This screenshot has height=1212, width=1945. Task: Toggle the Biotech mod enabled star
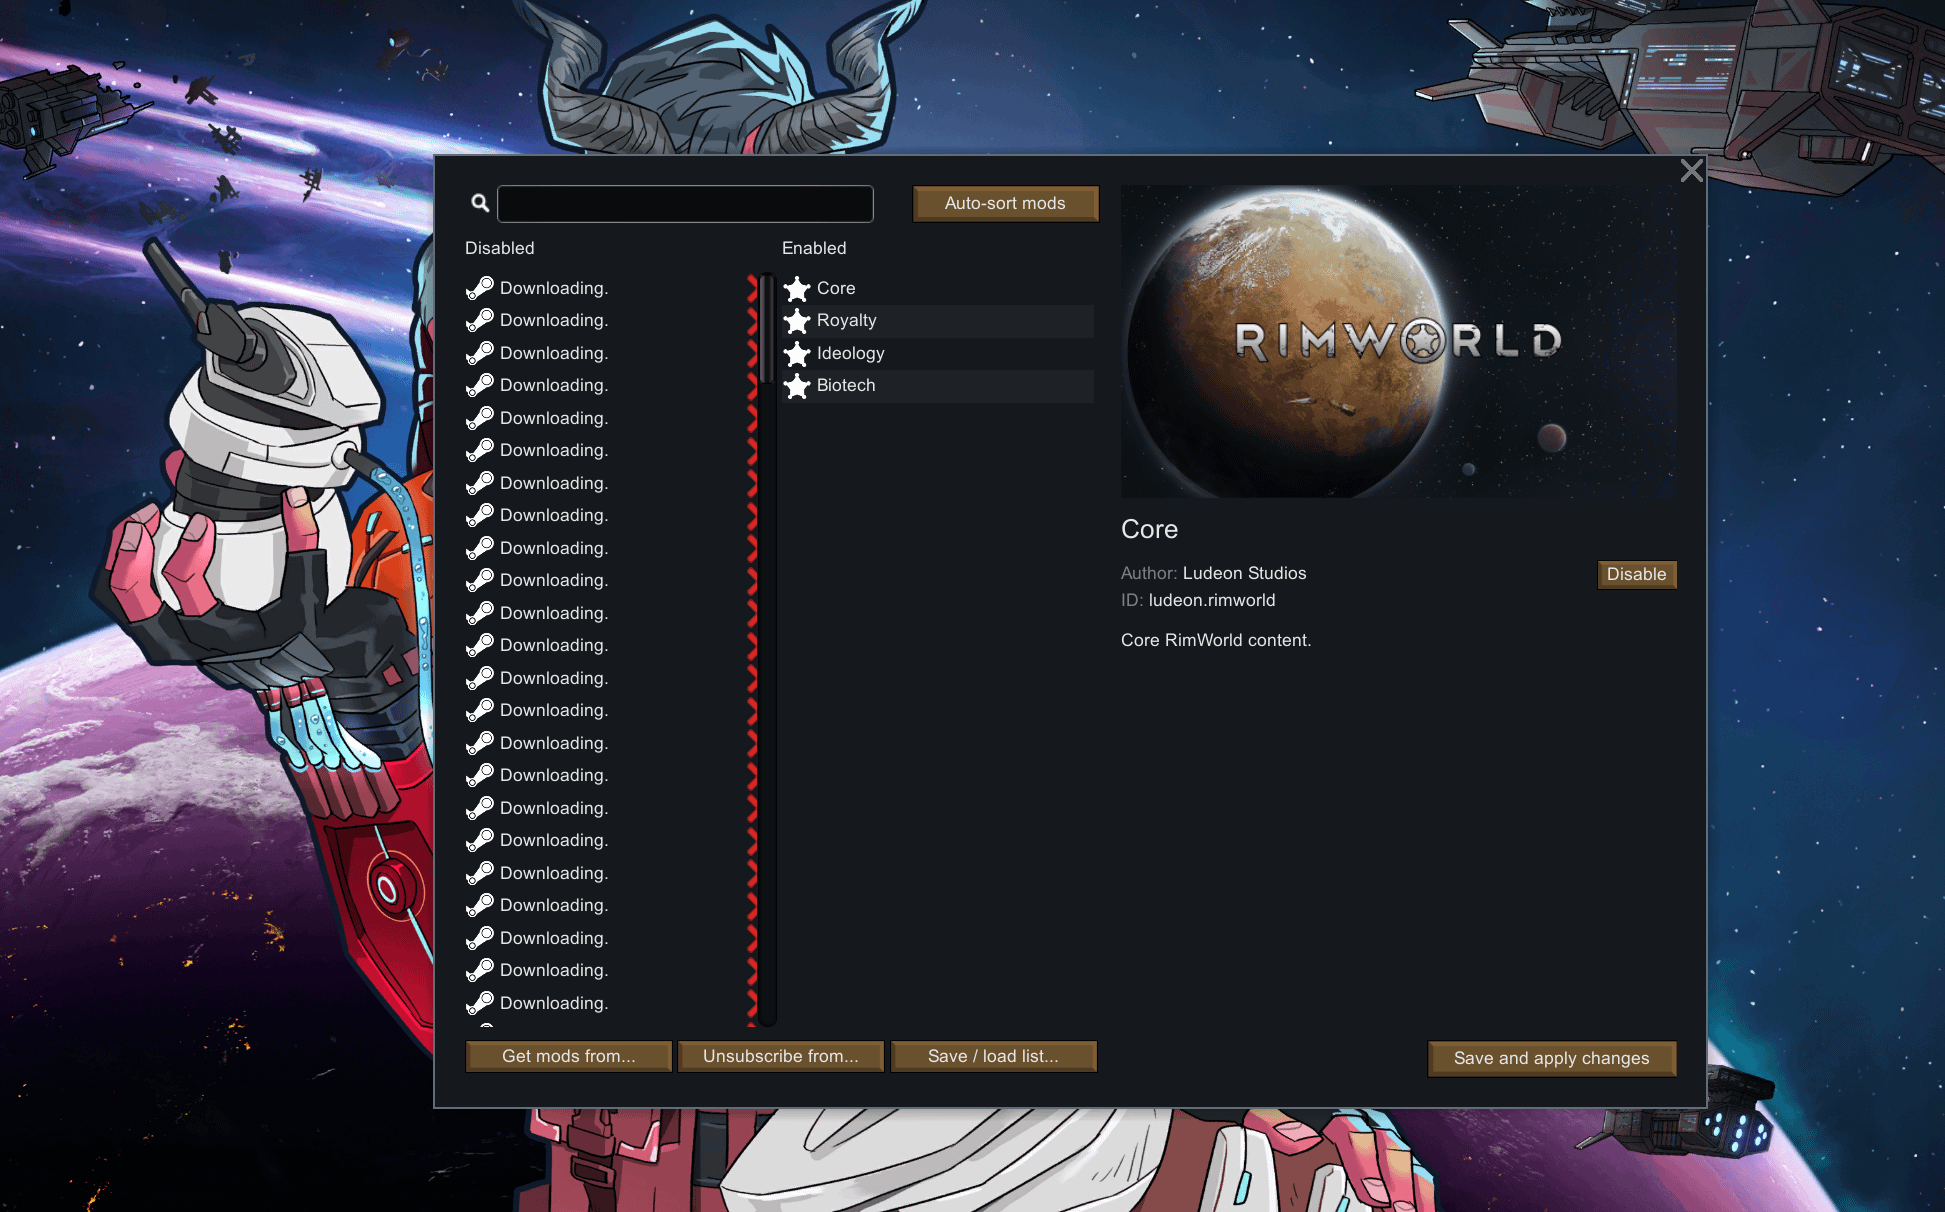[797, 385]
